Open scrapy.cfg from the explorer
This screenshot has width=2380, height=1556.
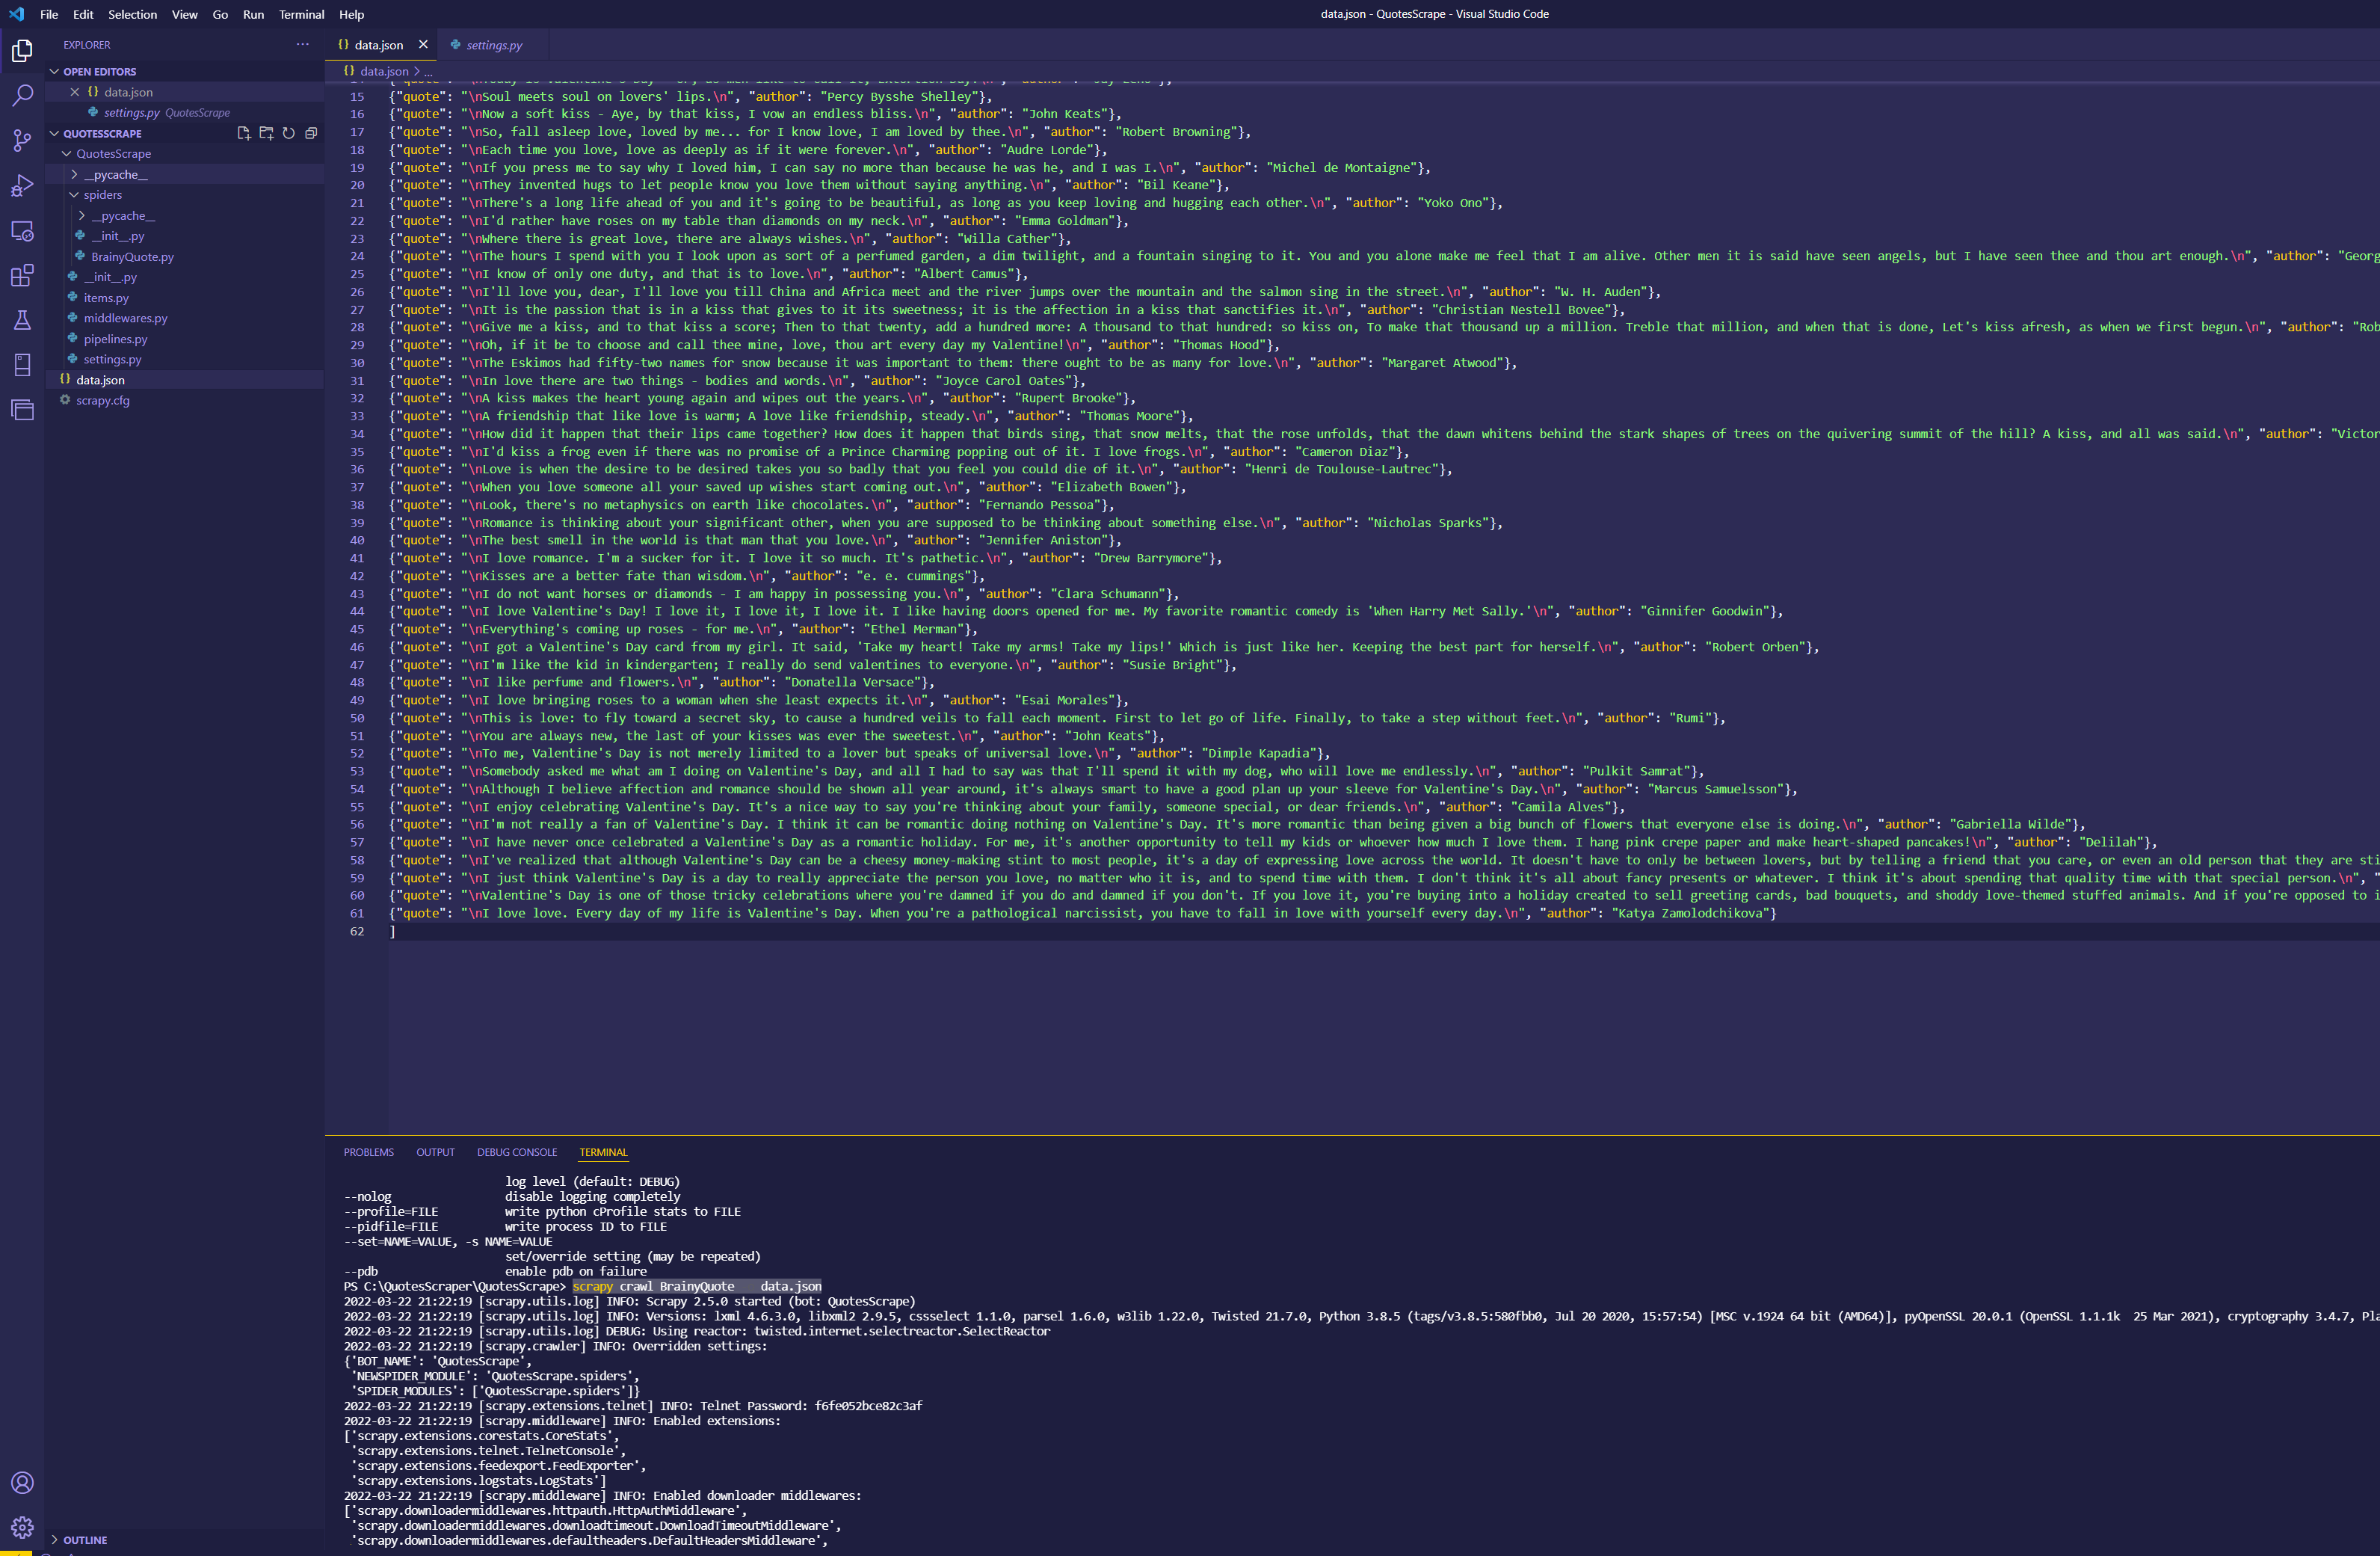[x=102, y=400]
